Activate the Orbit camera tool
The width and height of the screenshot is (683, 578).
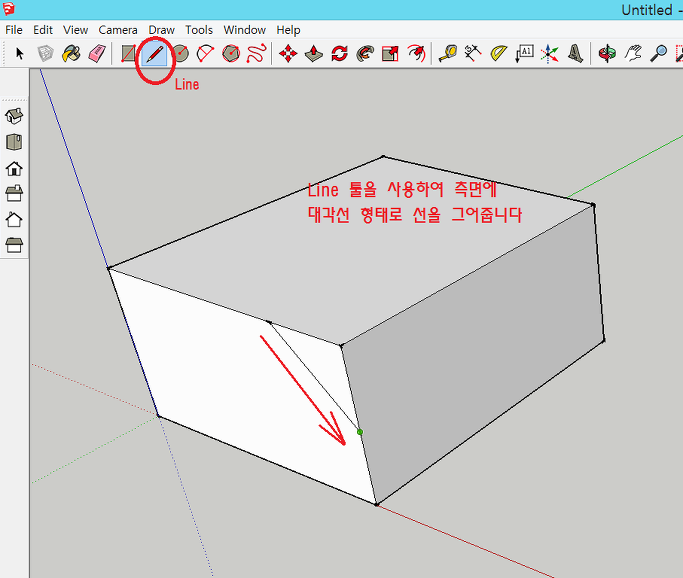pyautogui.click(x=607, y=54)
